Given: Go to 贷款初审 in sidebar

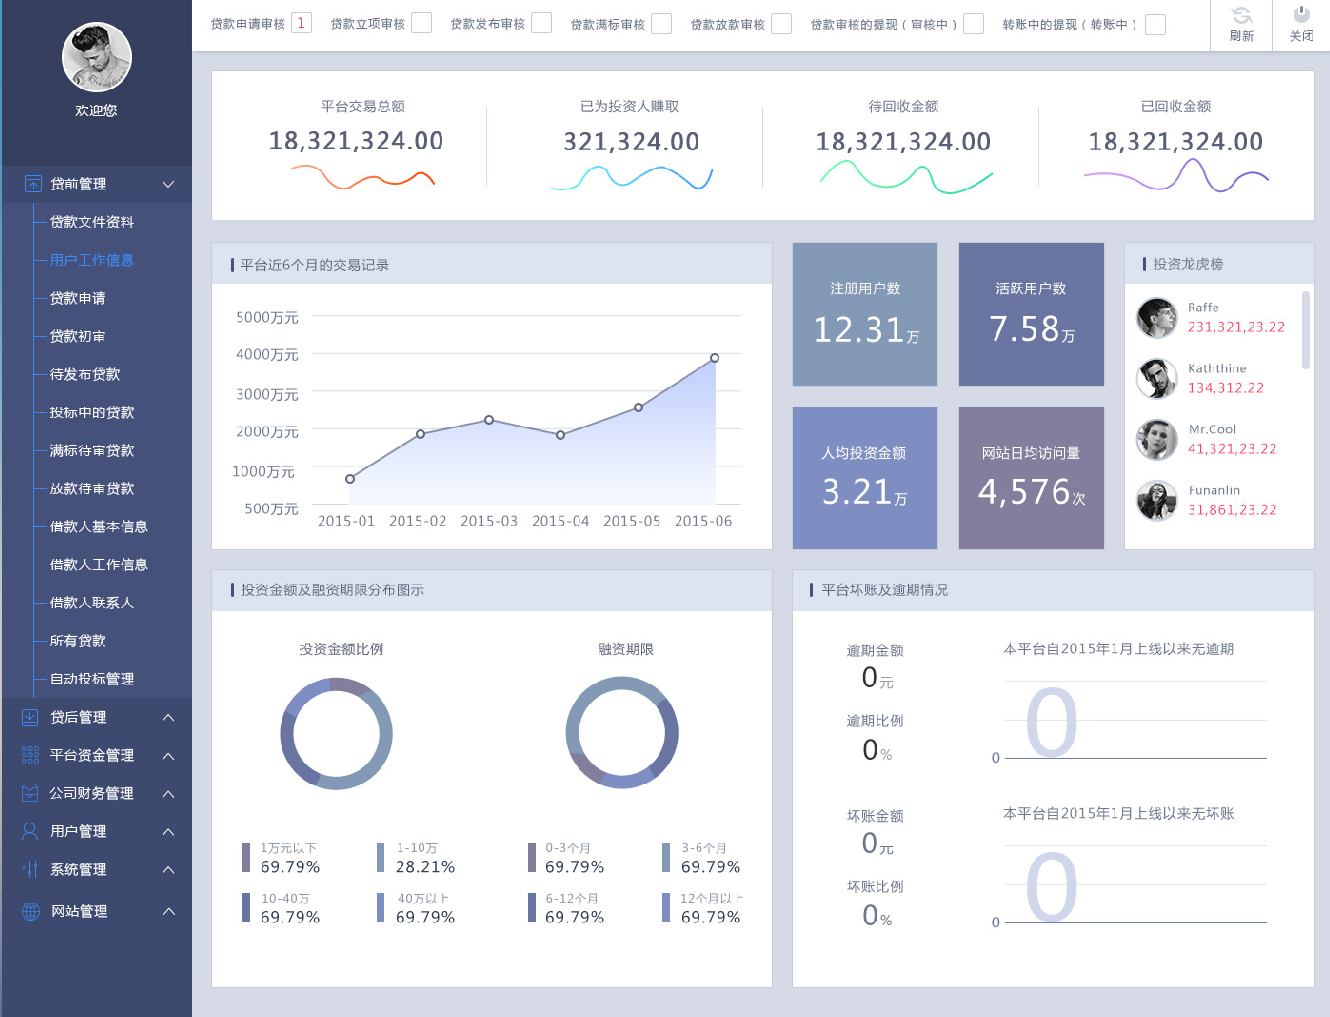Looking at the screenshot, I should (78, 336).
